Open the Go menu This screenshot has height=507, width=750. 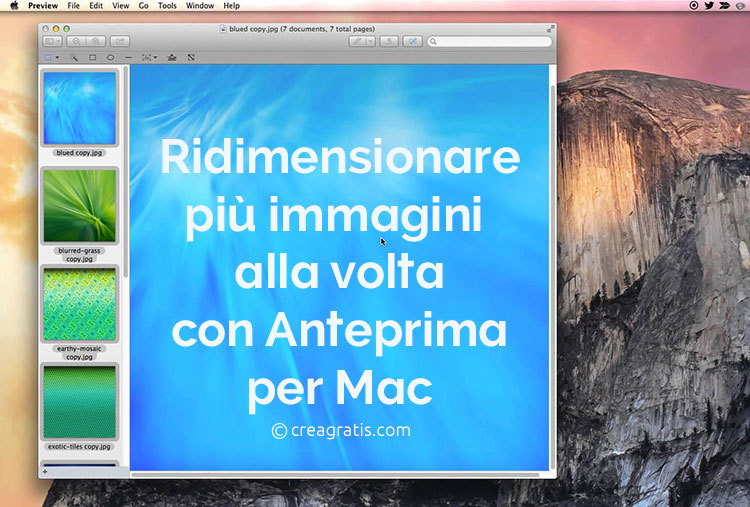click(x=143, y=6)
